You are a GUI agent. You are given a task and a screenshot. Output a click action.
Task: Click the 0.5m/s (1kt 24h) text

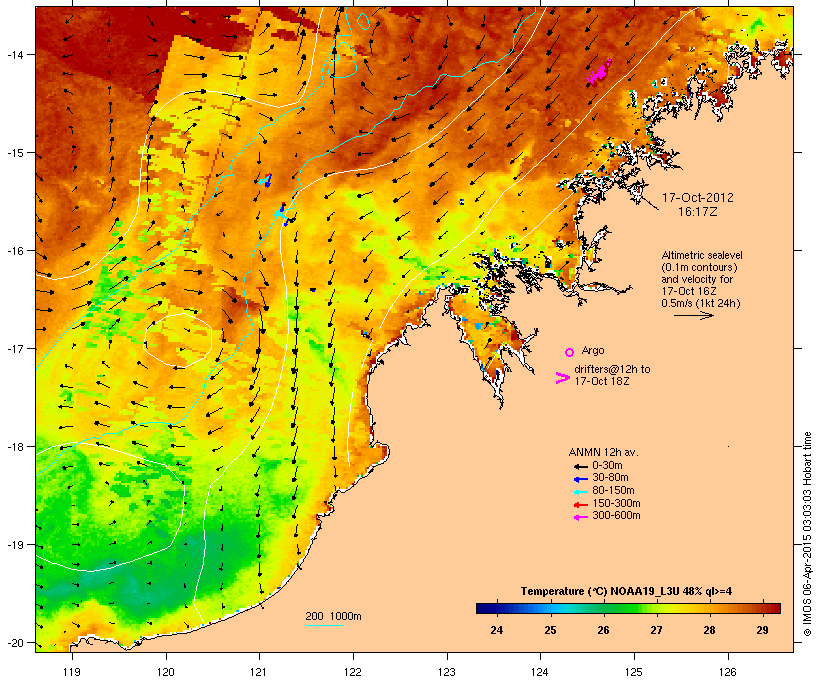[701, 303]
